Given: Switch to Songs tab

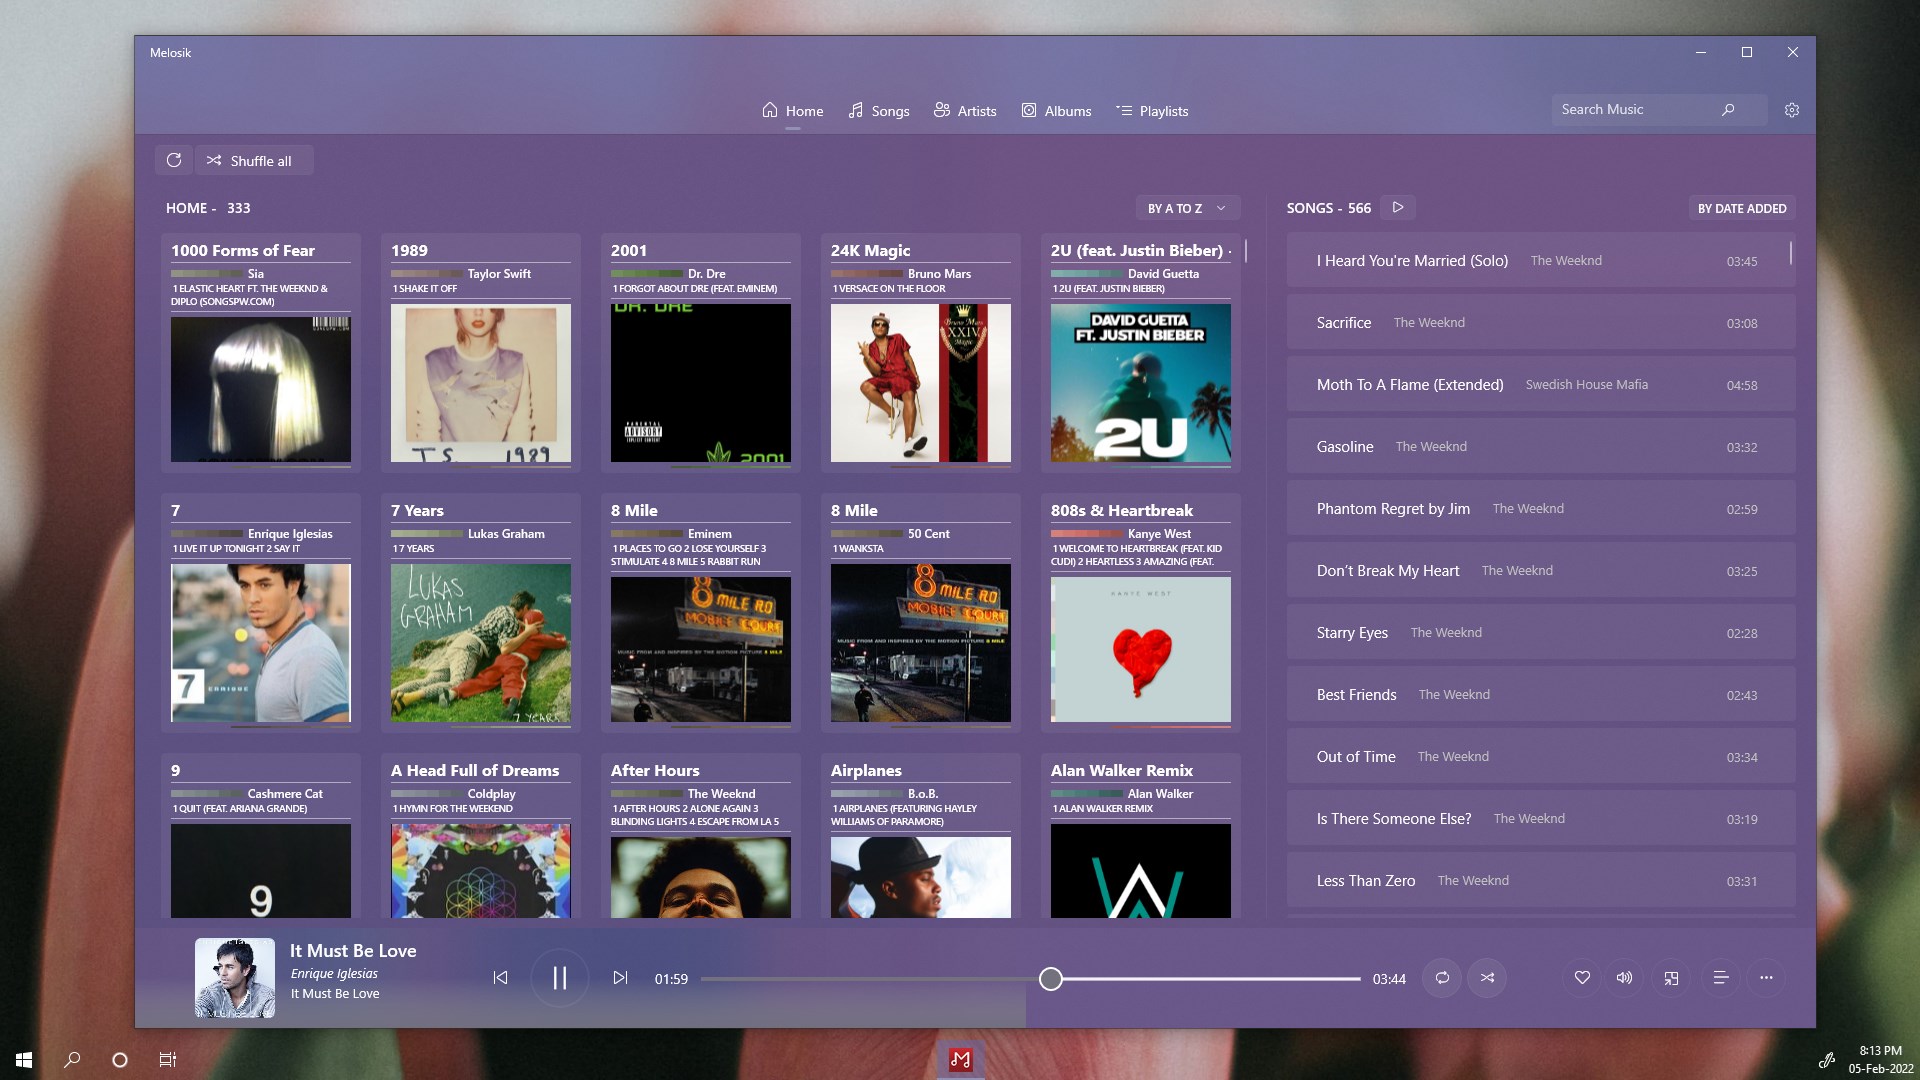Looking at the screenshot, I should (879, 111).
